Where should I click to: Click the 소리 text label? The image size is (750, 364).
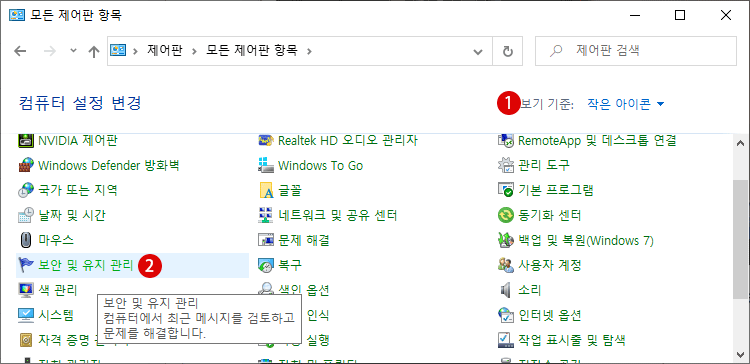click(529, 290)
